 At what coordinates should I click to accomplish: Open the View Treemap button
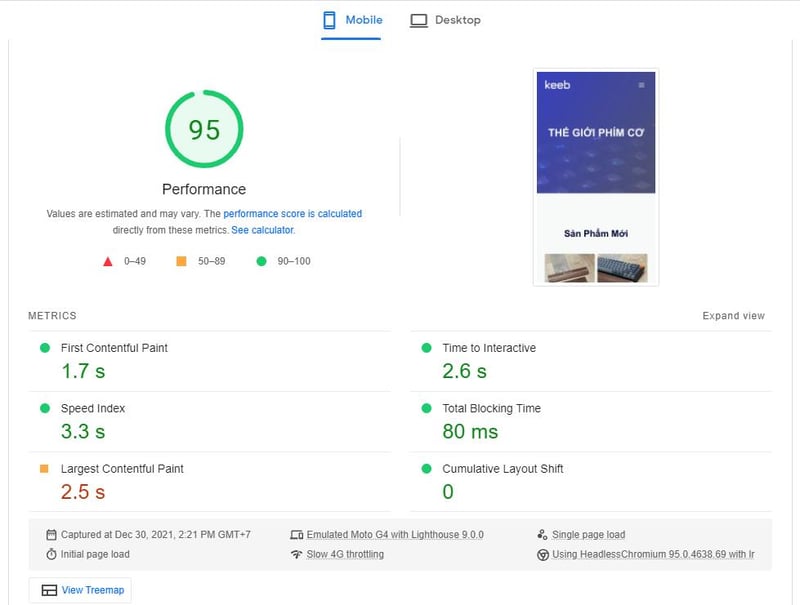[80, 590]
